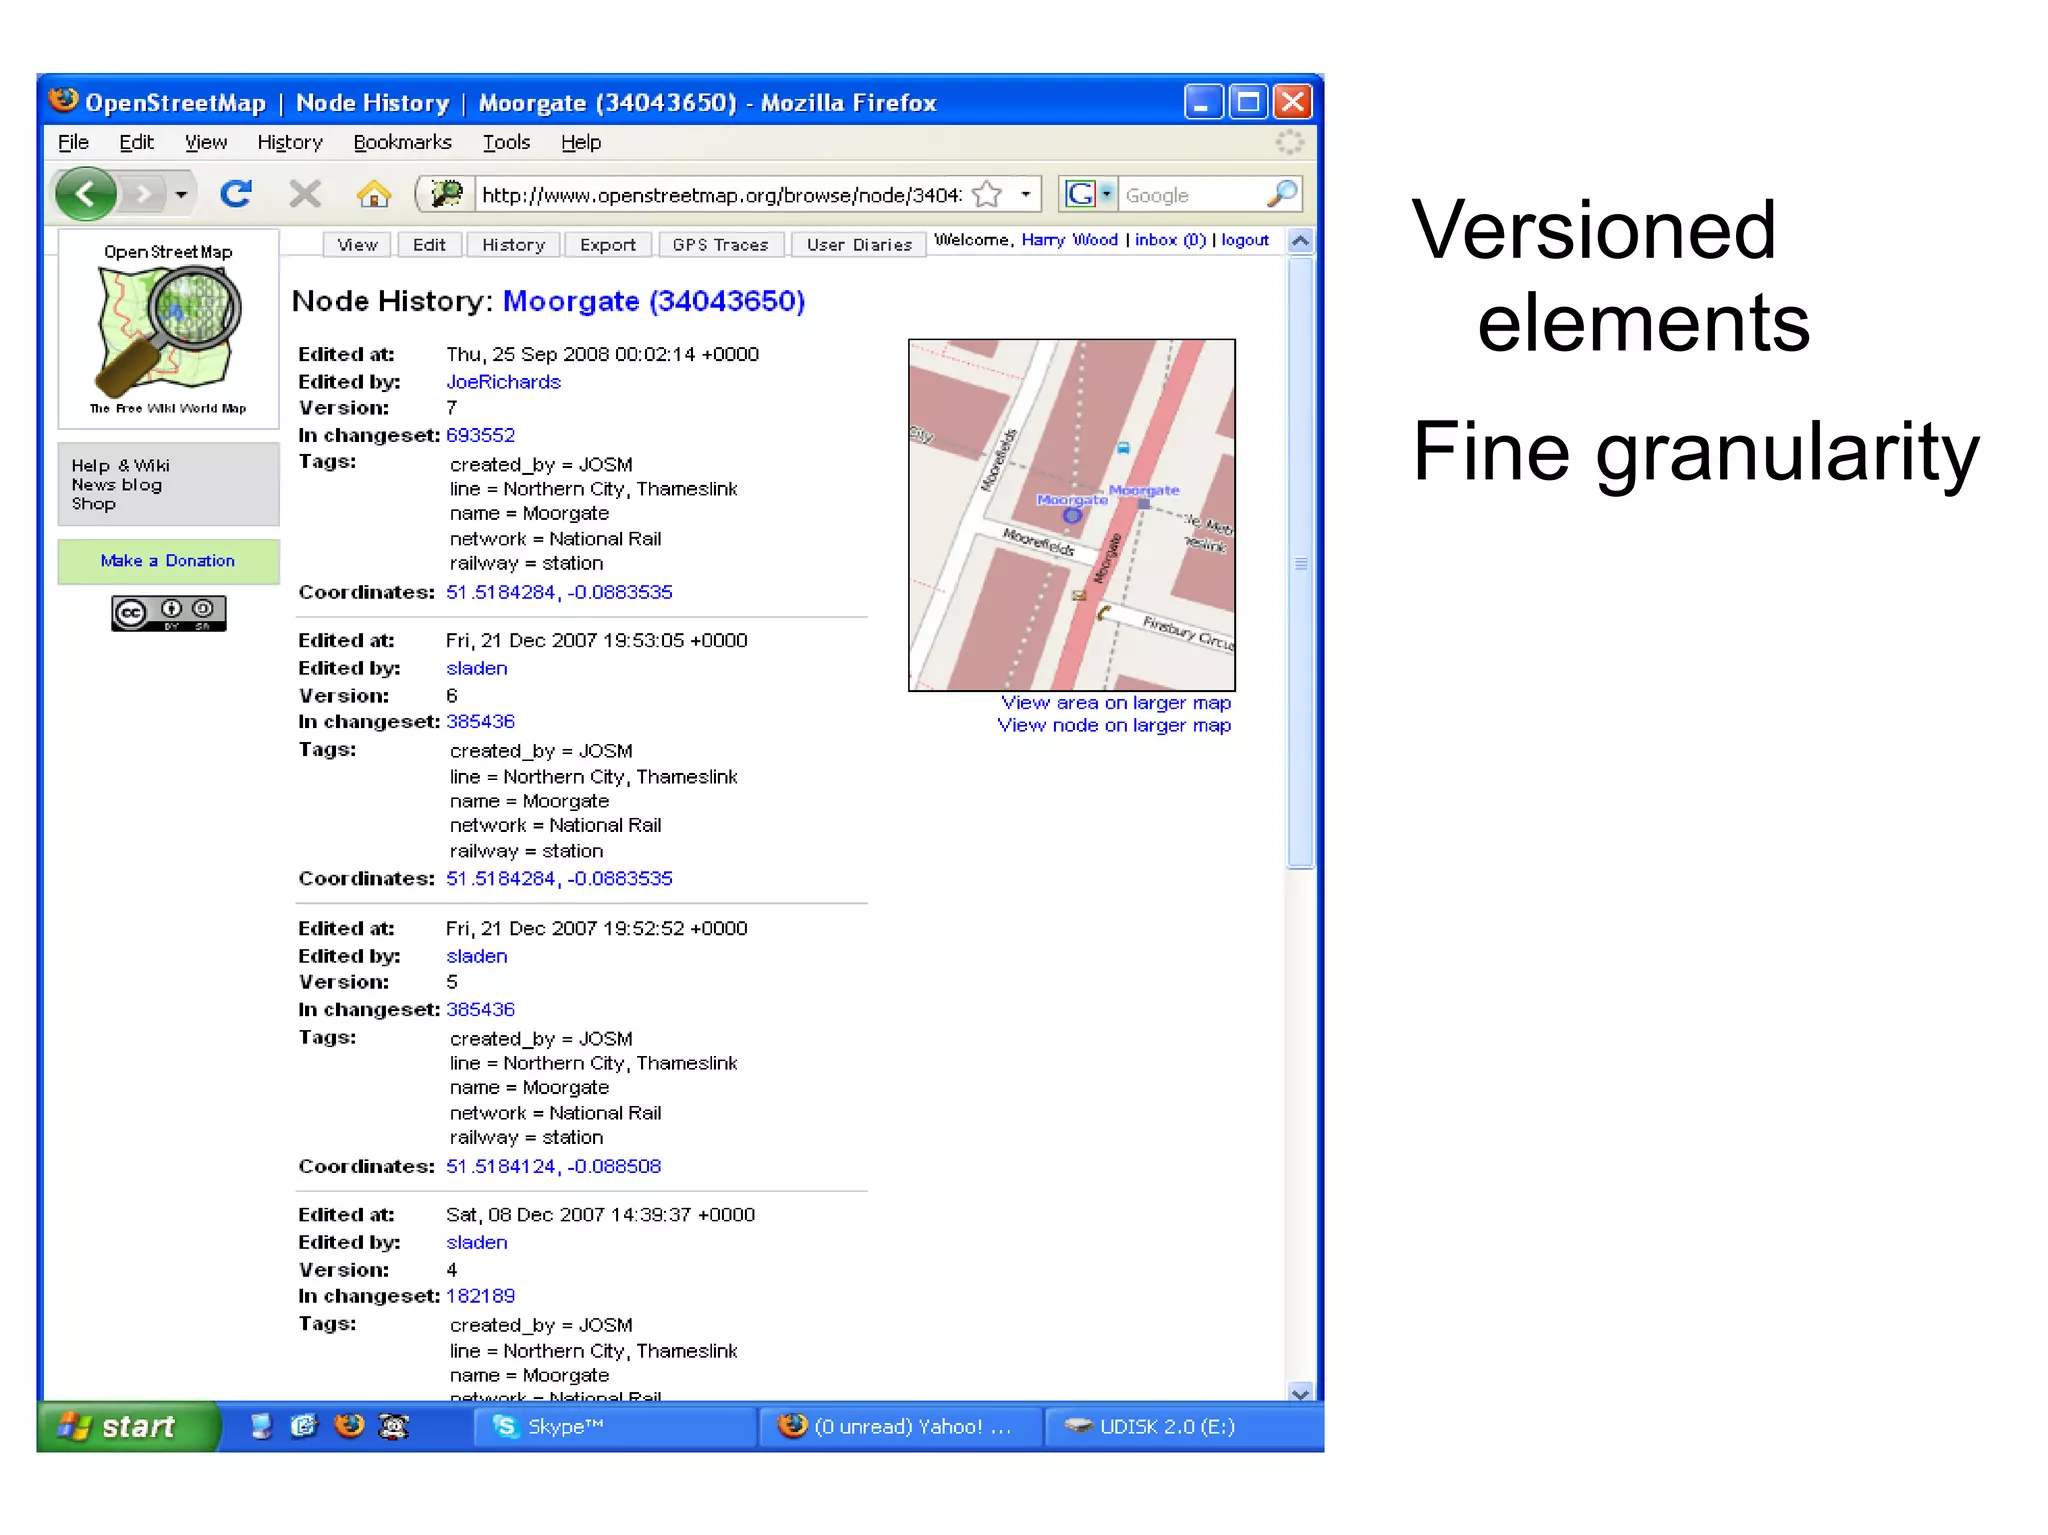Screen dimensions: 2048x1535
Task: Switch to UDISK 2.0 (E:) taskbar button
Action: [1182, 1427]
